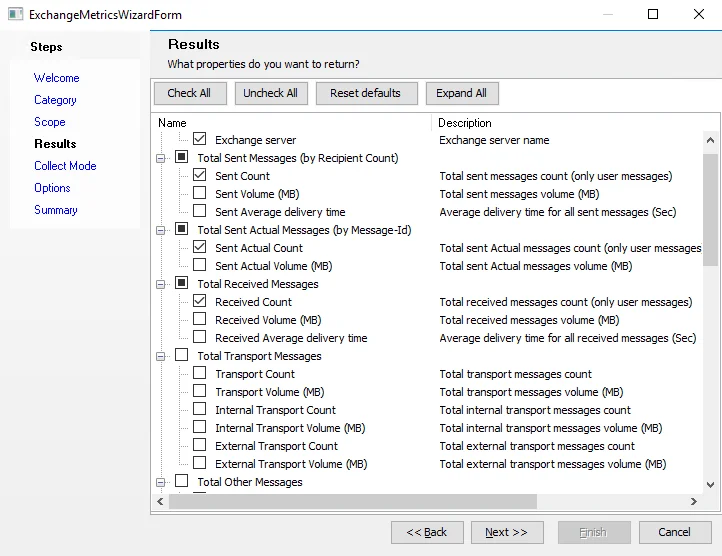The image size is (722, 556).
Task: Select the 'Received Count' row label
Action: click(253, 302)
